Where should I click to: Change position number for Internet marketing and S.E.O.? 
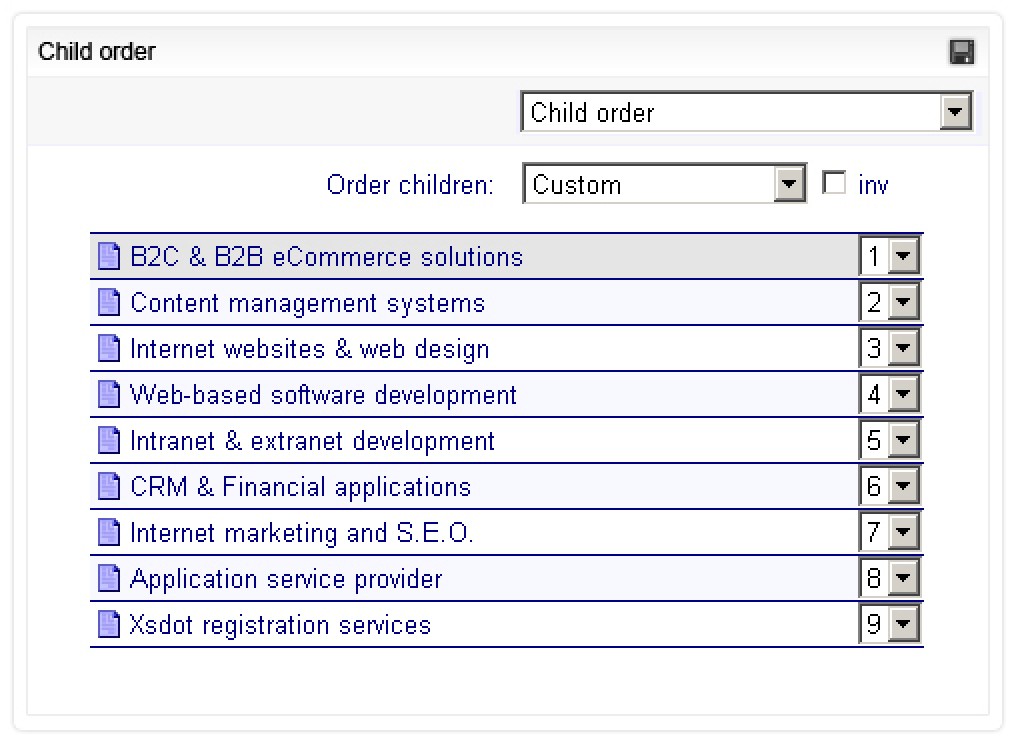[905, 532]
